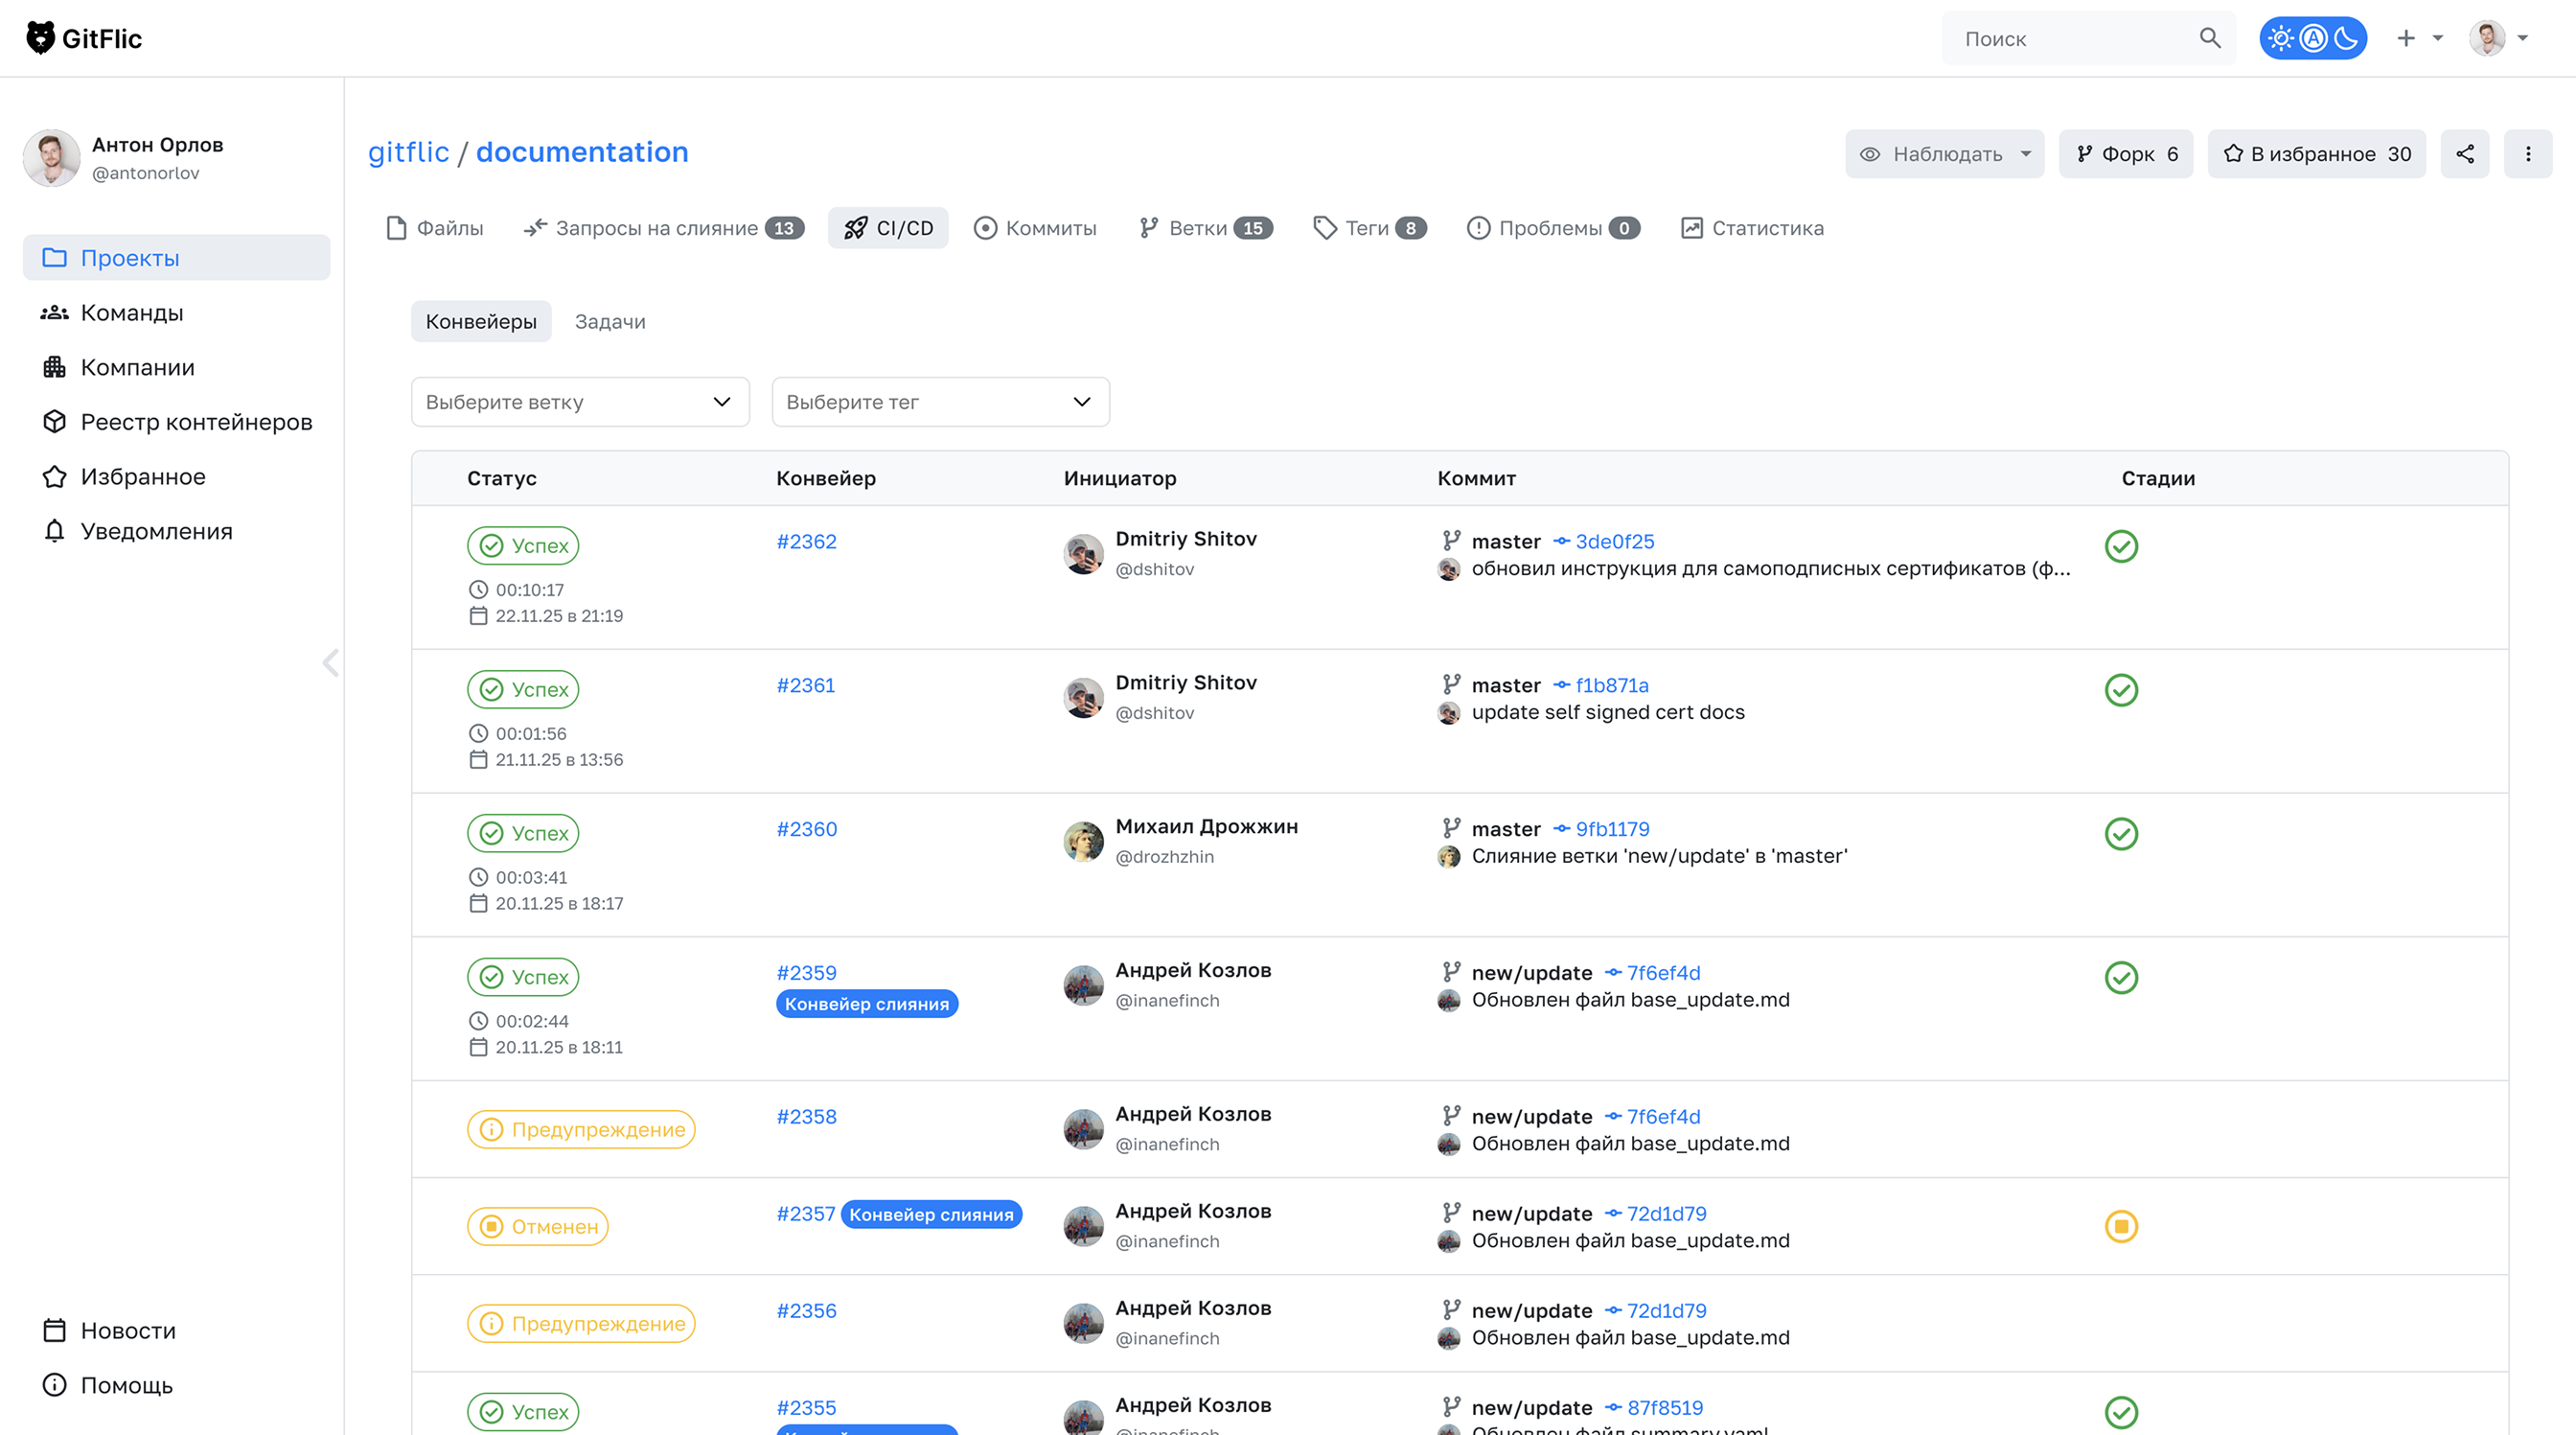2576x1435 pixels.
Task: Switch to the Файлы tab
Action: click(x=435, y=228)
